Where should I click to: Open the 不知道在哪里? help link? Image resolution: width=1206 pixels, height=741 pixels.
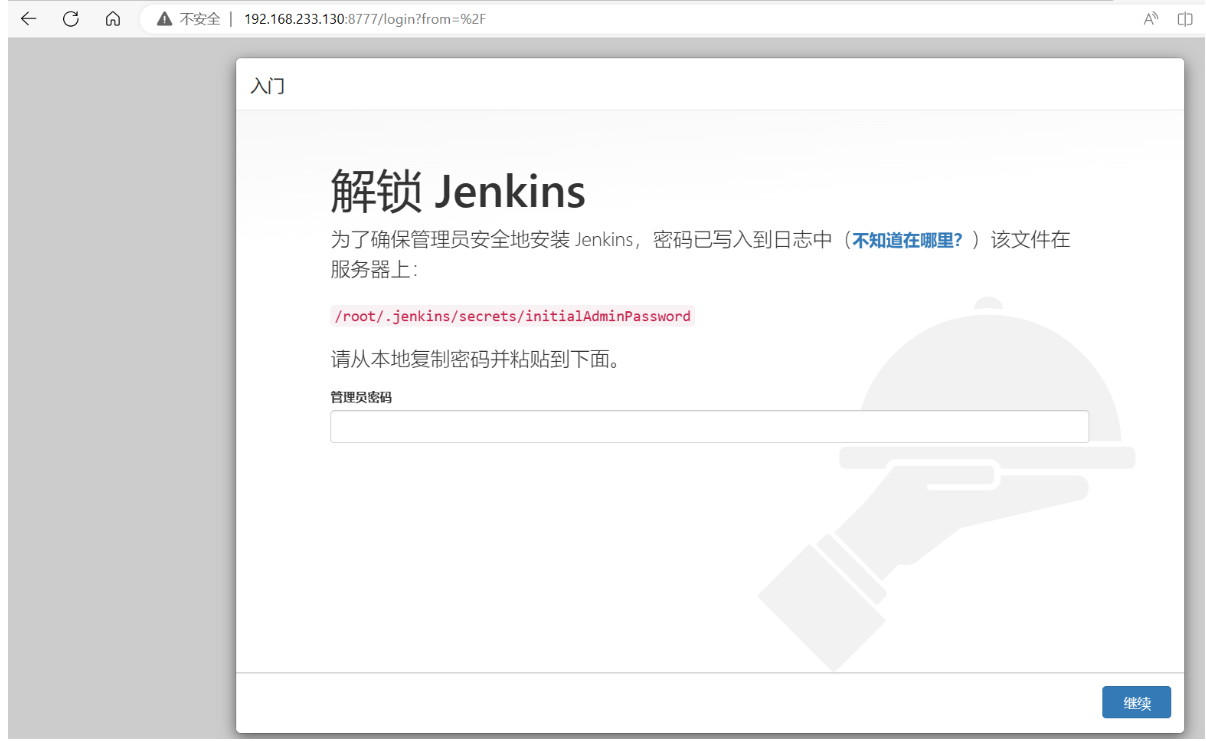[907, 240]
